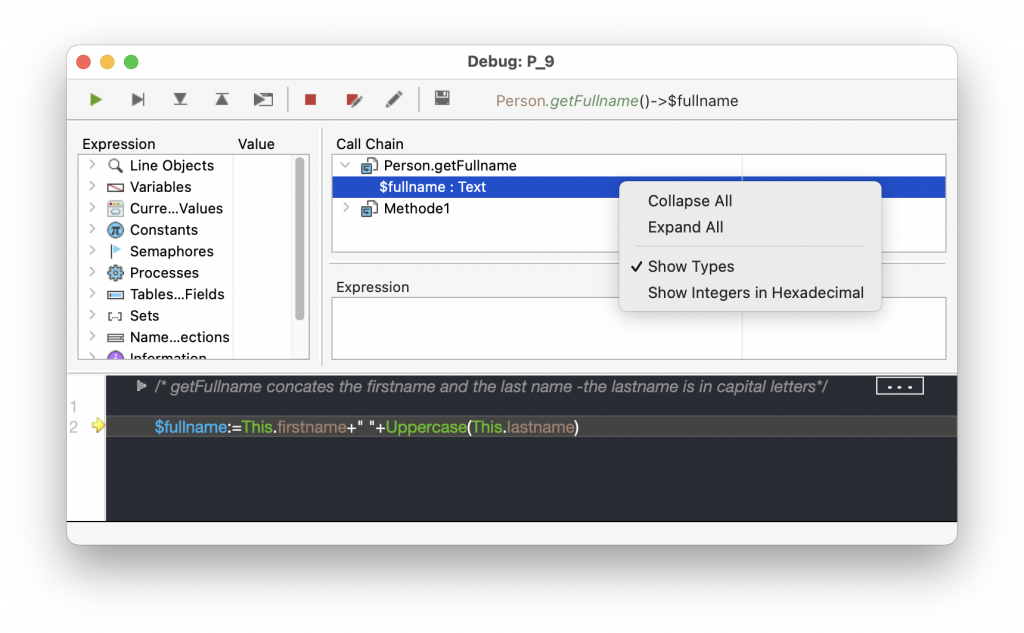The width and height of the screenshot is (1024, 633).
Task: Expand the Semaphores node
Action: pyautogui.click(x=92, y=251)
